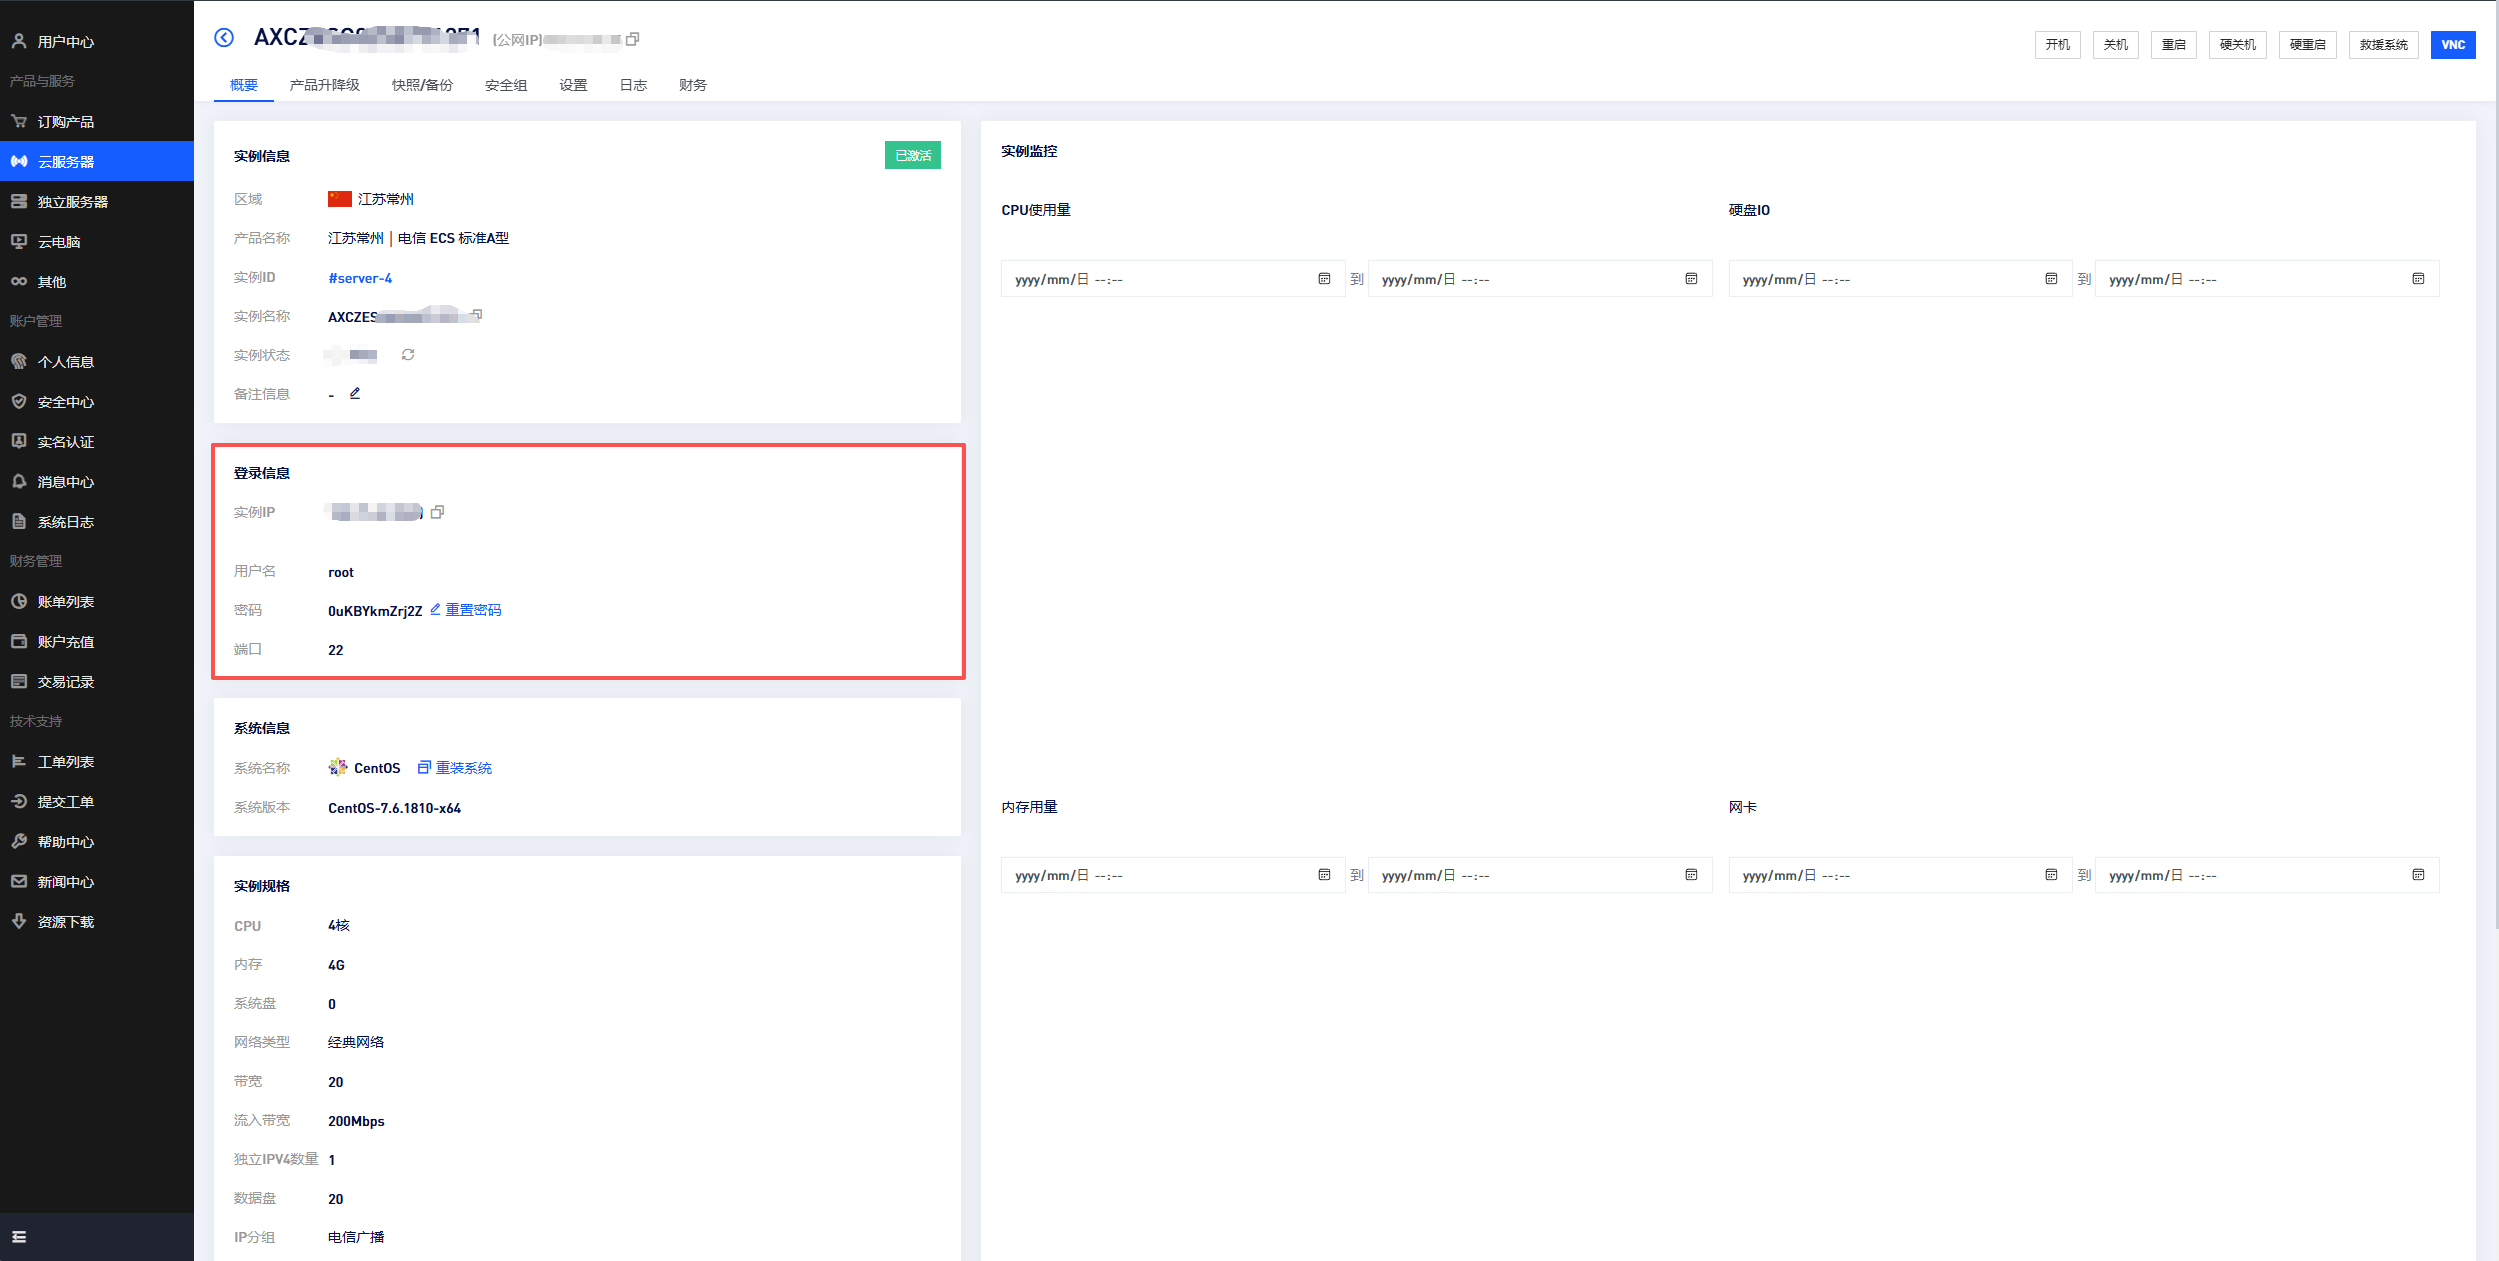
Task: Open 内存用量 start date calendar picker
Action: coord(1324,875)
